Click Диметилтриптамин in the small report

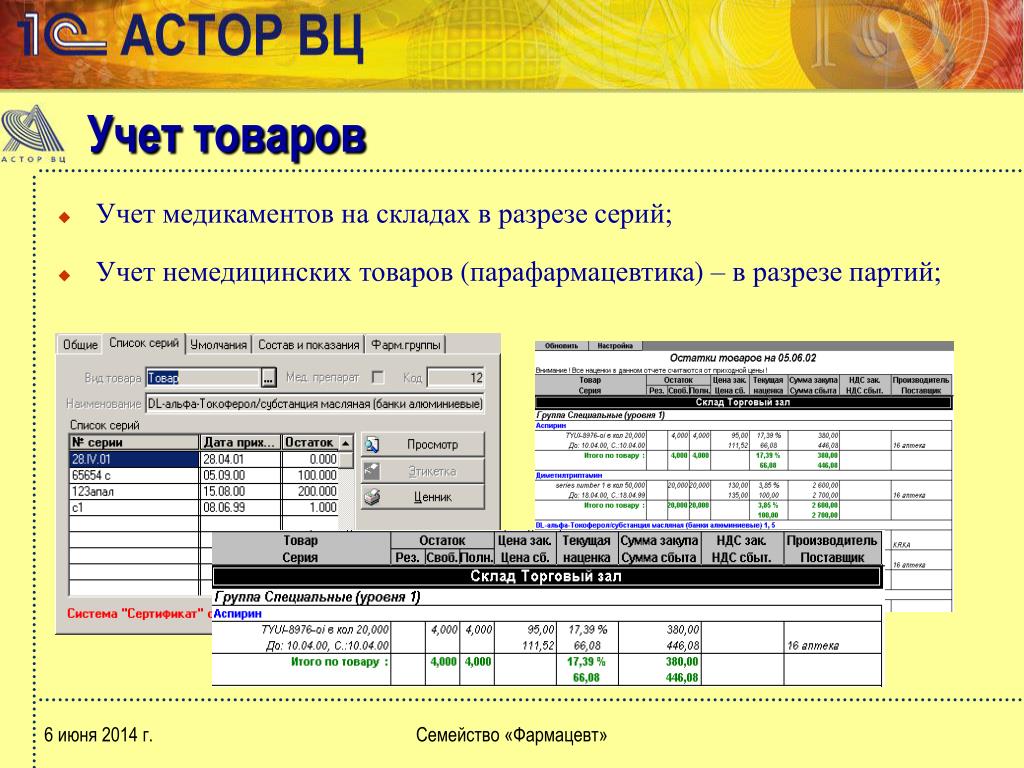coord(569,475)
